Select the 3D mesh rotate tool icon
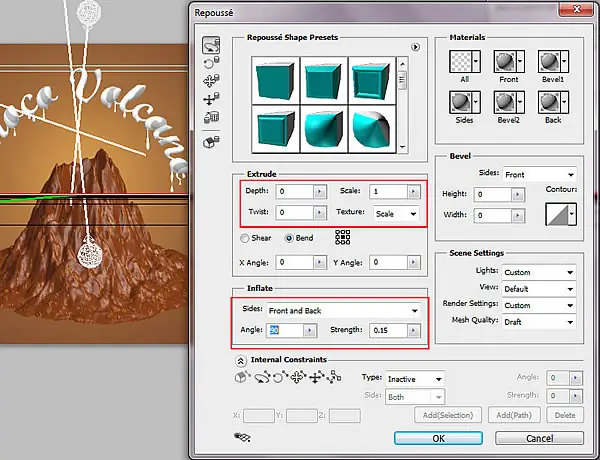The width and height of the screenshot is (600, 460). [x=211, y=46]
